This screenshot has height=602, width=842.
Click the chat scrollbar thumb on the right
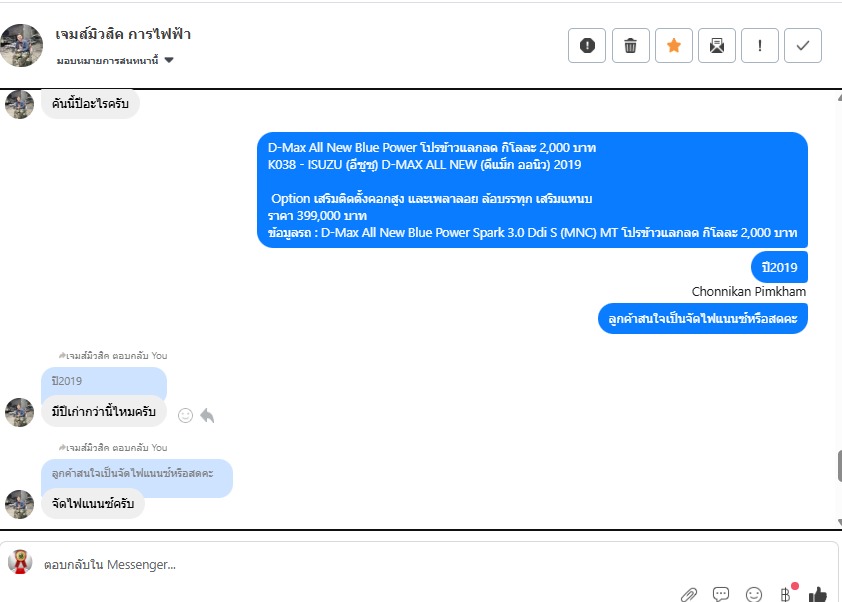pos(839,467)
